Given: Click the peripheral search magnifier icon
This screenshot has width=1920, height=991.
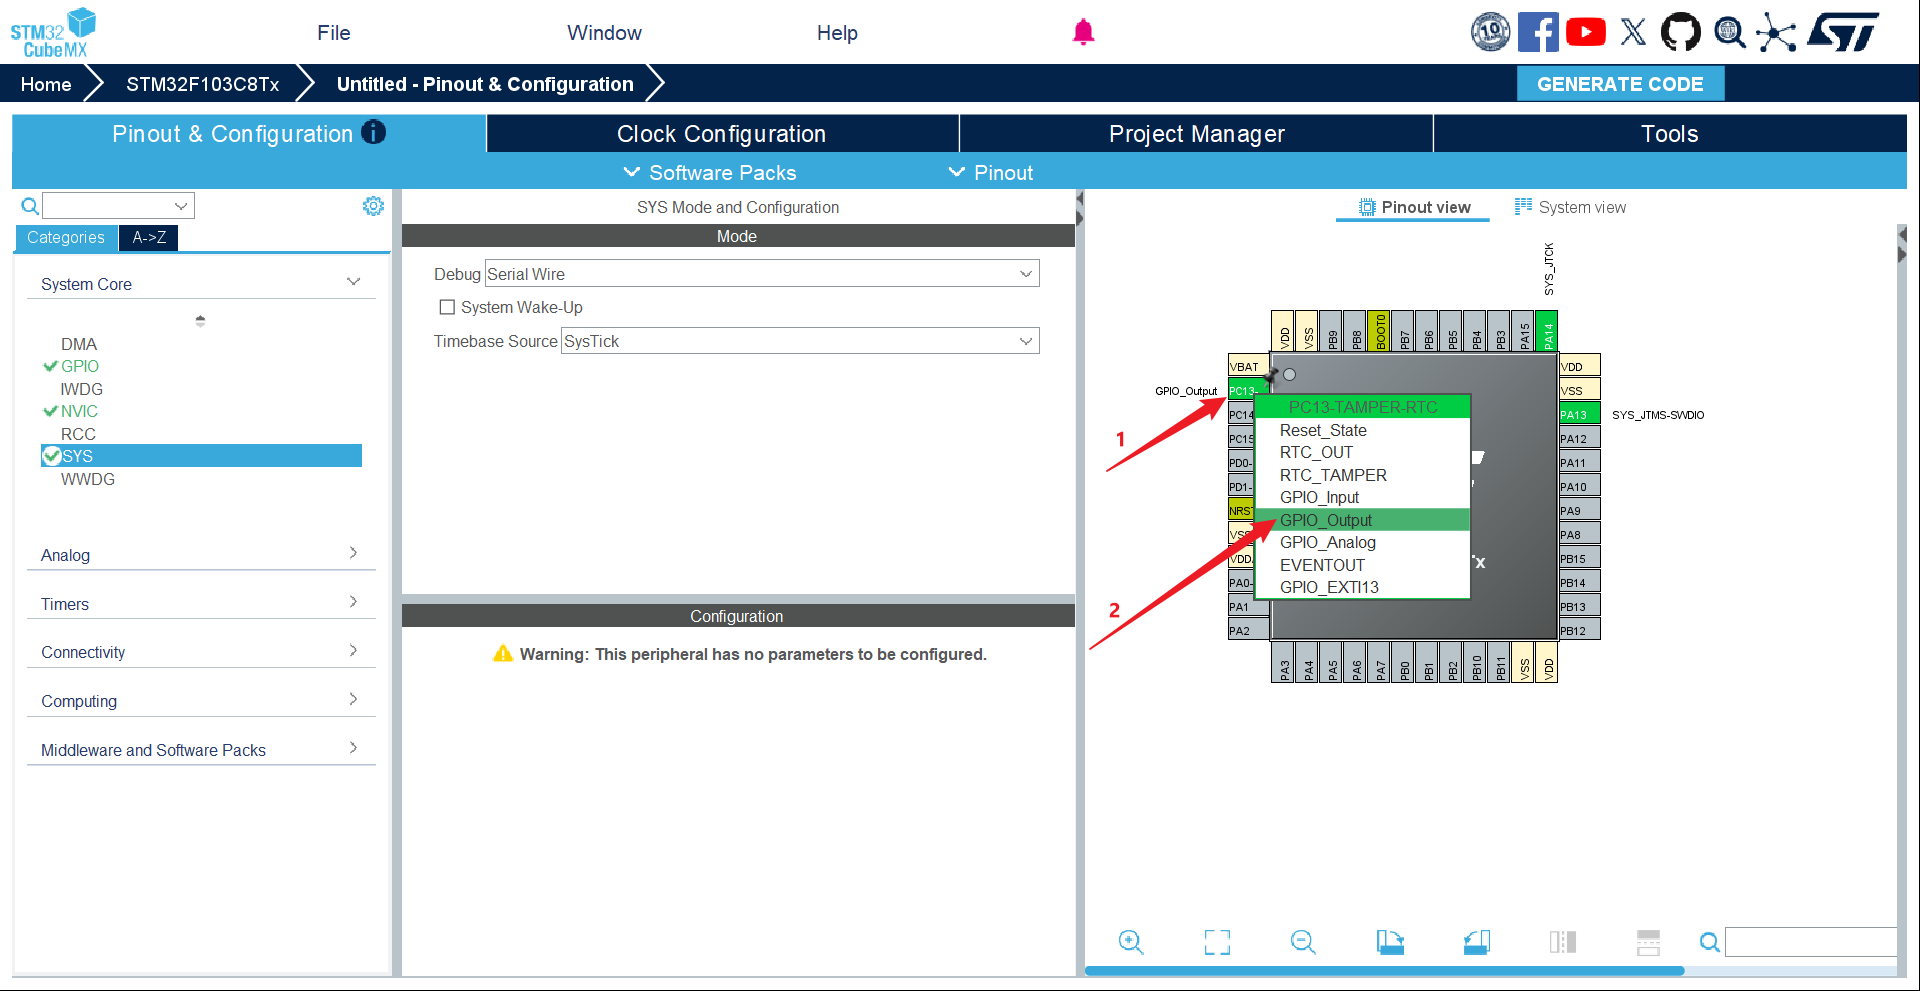Looking at the screenshot, I should [x=30, y=206].
